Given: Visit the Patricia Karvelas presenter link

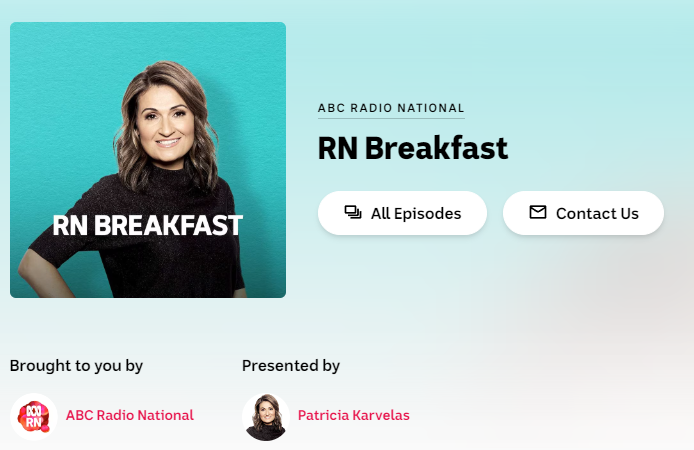Looking at the screenshot, I should click(x=354, y=415).
